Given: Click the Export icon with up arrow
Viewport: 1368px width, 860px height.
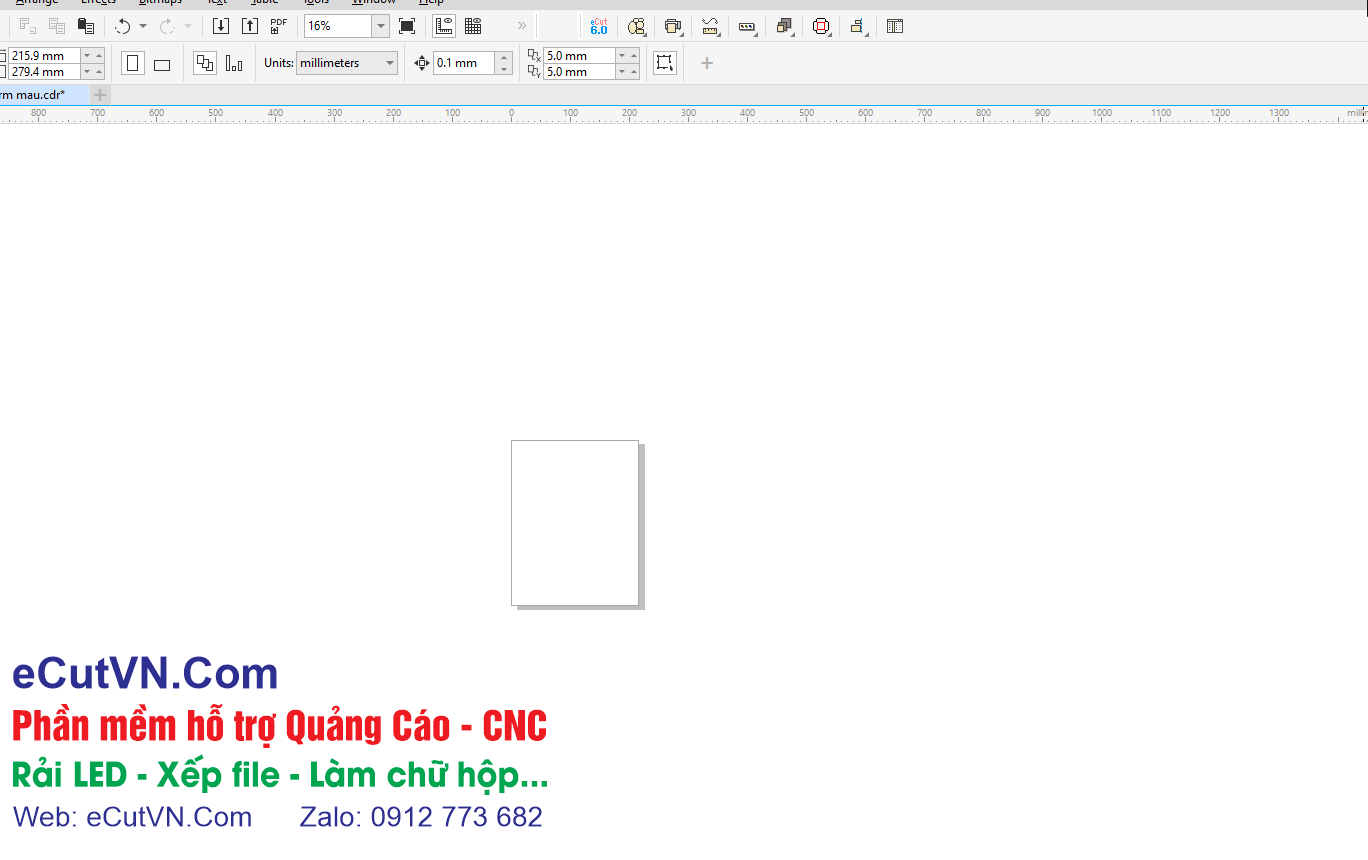Looking at the screenshot, I should (x=250, y=26).
